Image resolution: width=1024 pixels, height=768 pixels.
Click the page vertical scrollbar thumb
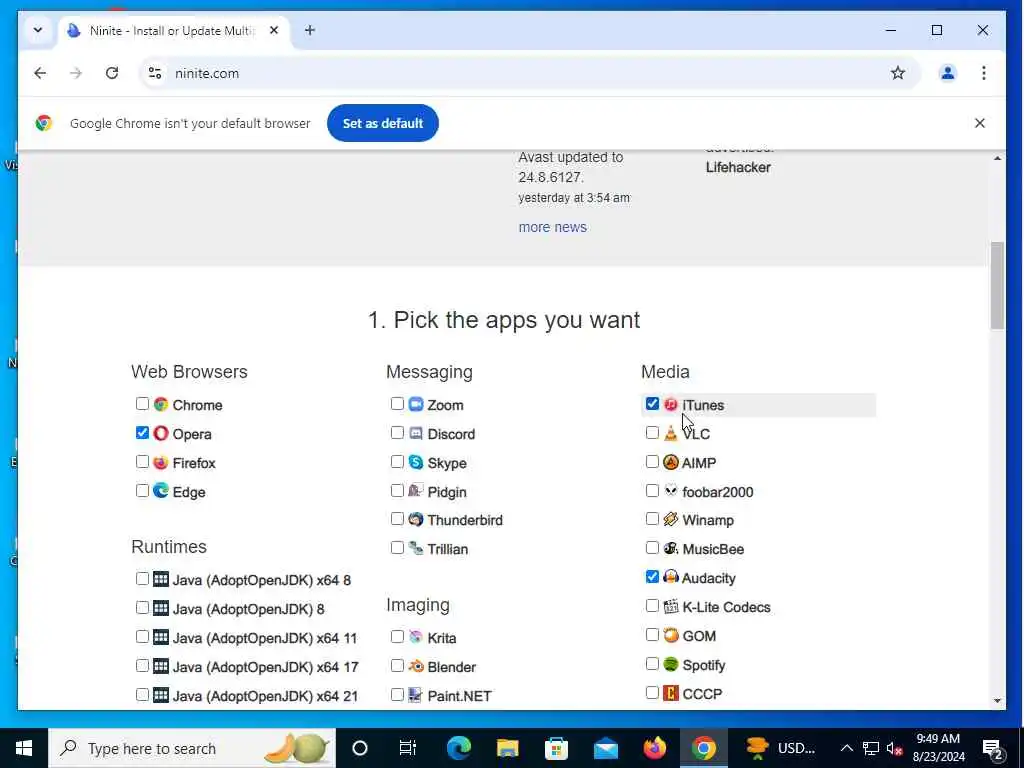(x=997, y=285)
